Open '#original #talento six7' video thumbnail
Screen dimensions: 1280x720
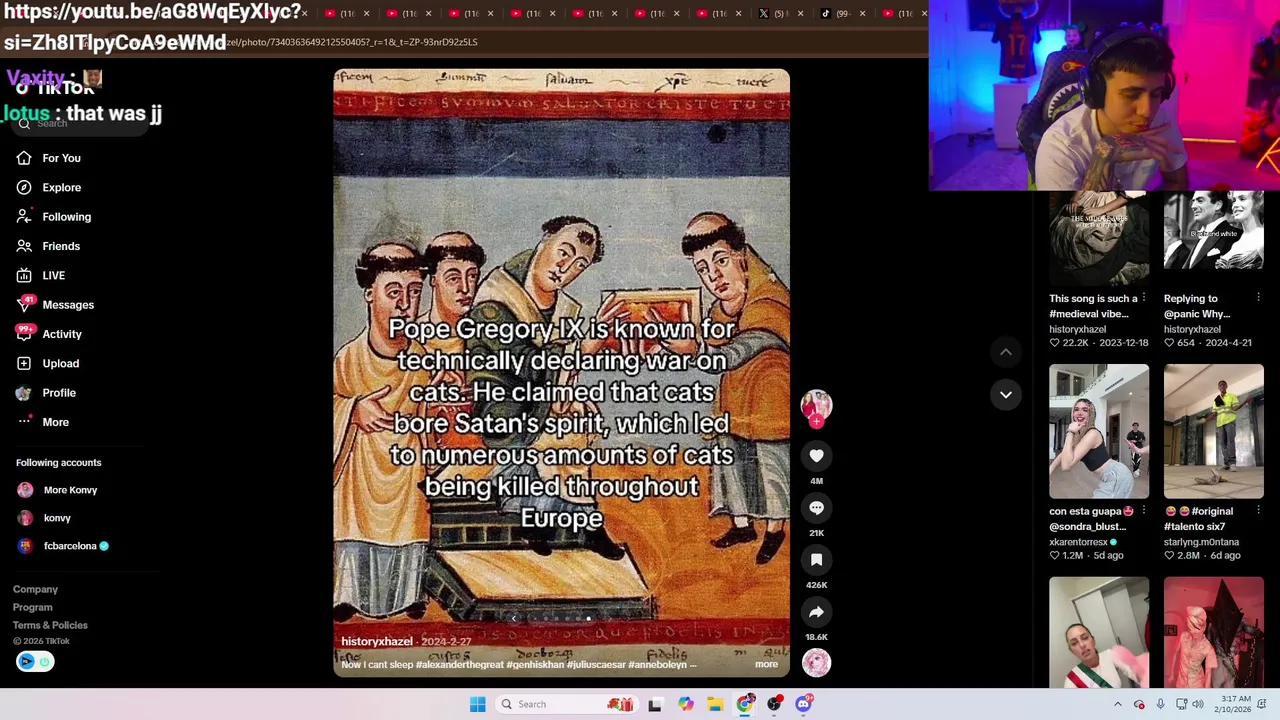coord(1214,431)
